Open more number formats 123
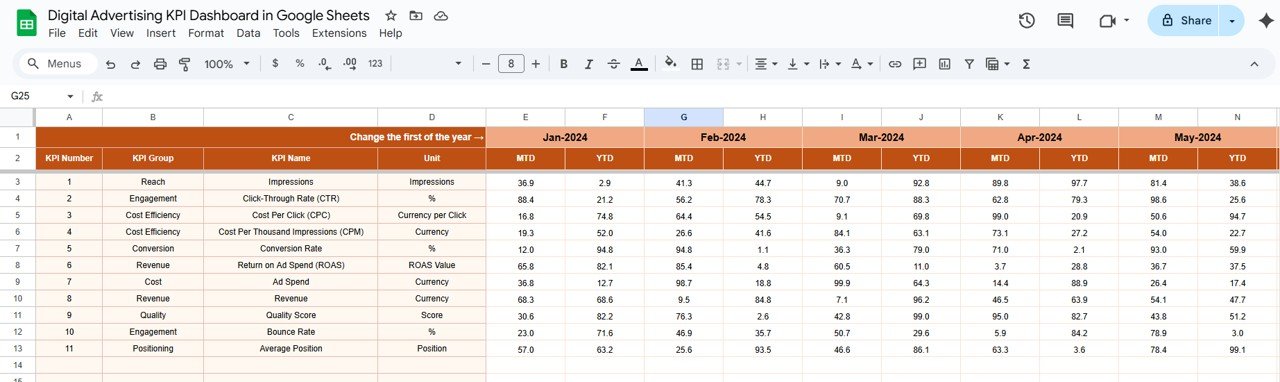The width and height of the screenshot is (1280, 382). [375, 64]
